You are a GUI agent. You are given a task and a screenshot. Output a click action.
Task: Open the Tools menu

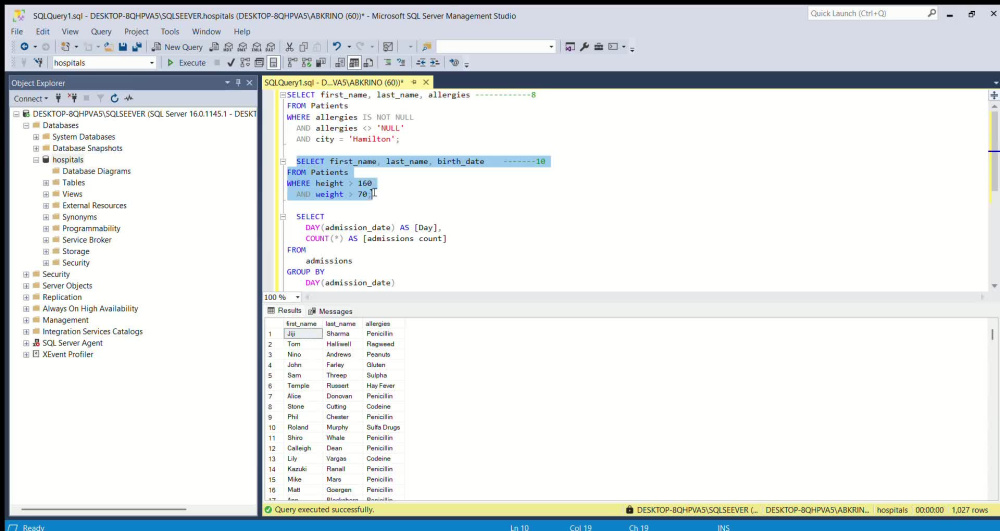click(170, 31)
